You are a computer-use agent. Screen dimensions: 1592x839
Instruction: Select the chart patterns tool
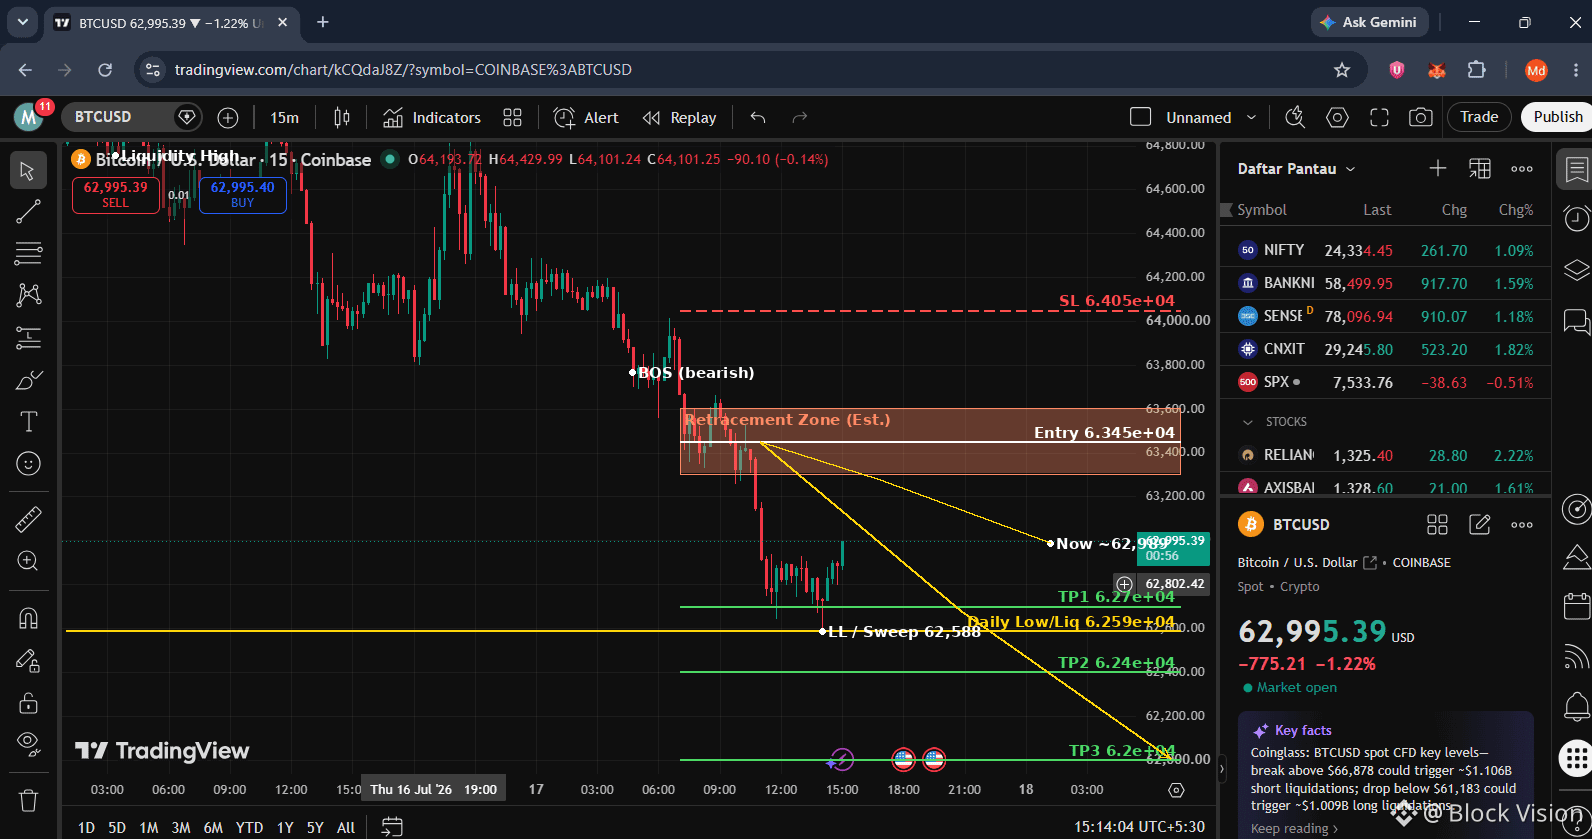point(28,295)
